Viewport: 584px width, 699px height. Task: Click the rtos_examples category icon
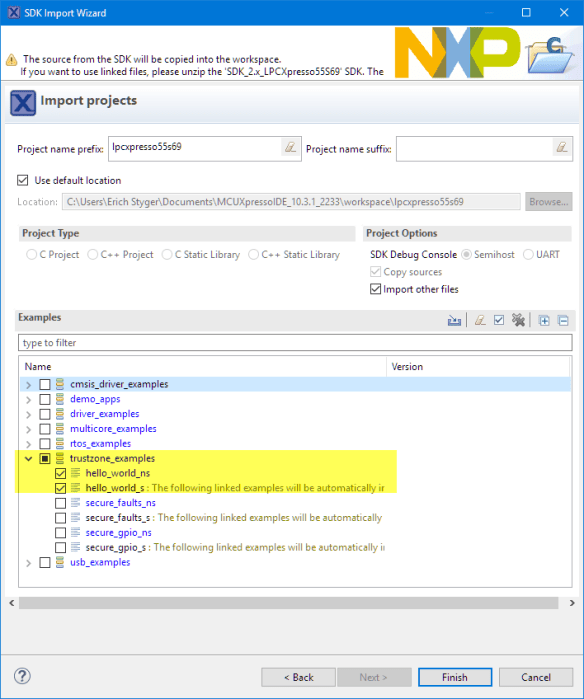[x=60, y=444]
